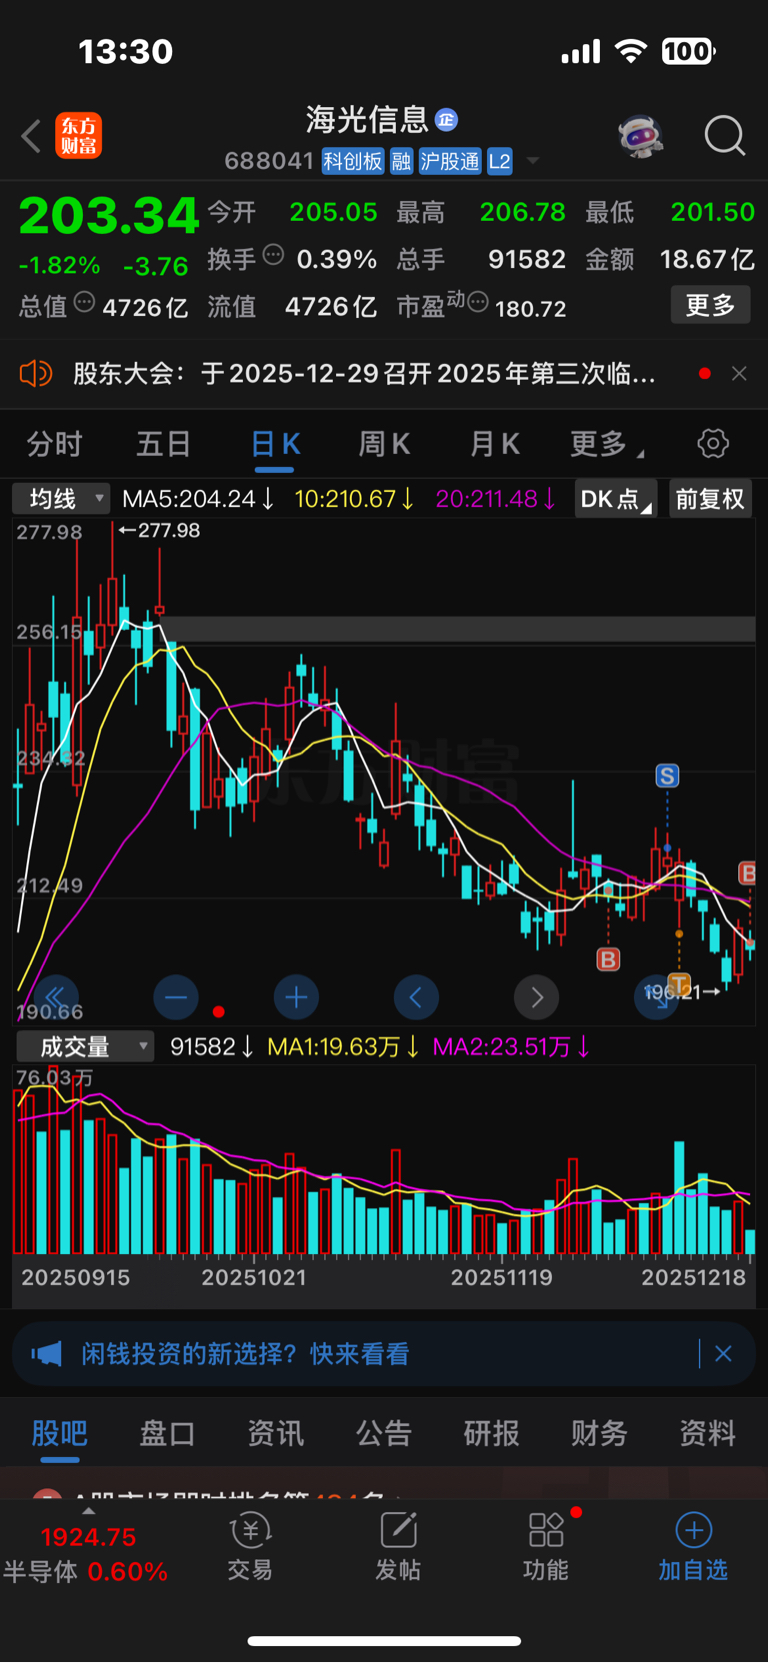The image size is (768, 1663).
Task: Open the 公告 tab
Action: 383,1433
